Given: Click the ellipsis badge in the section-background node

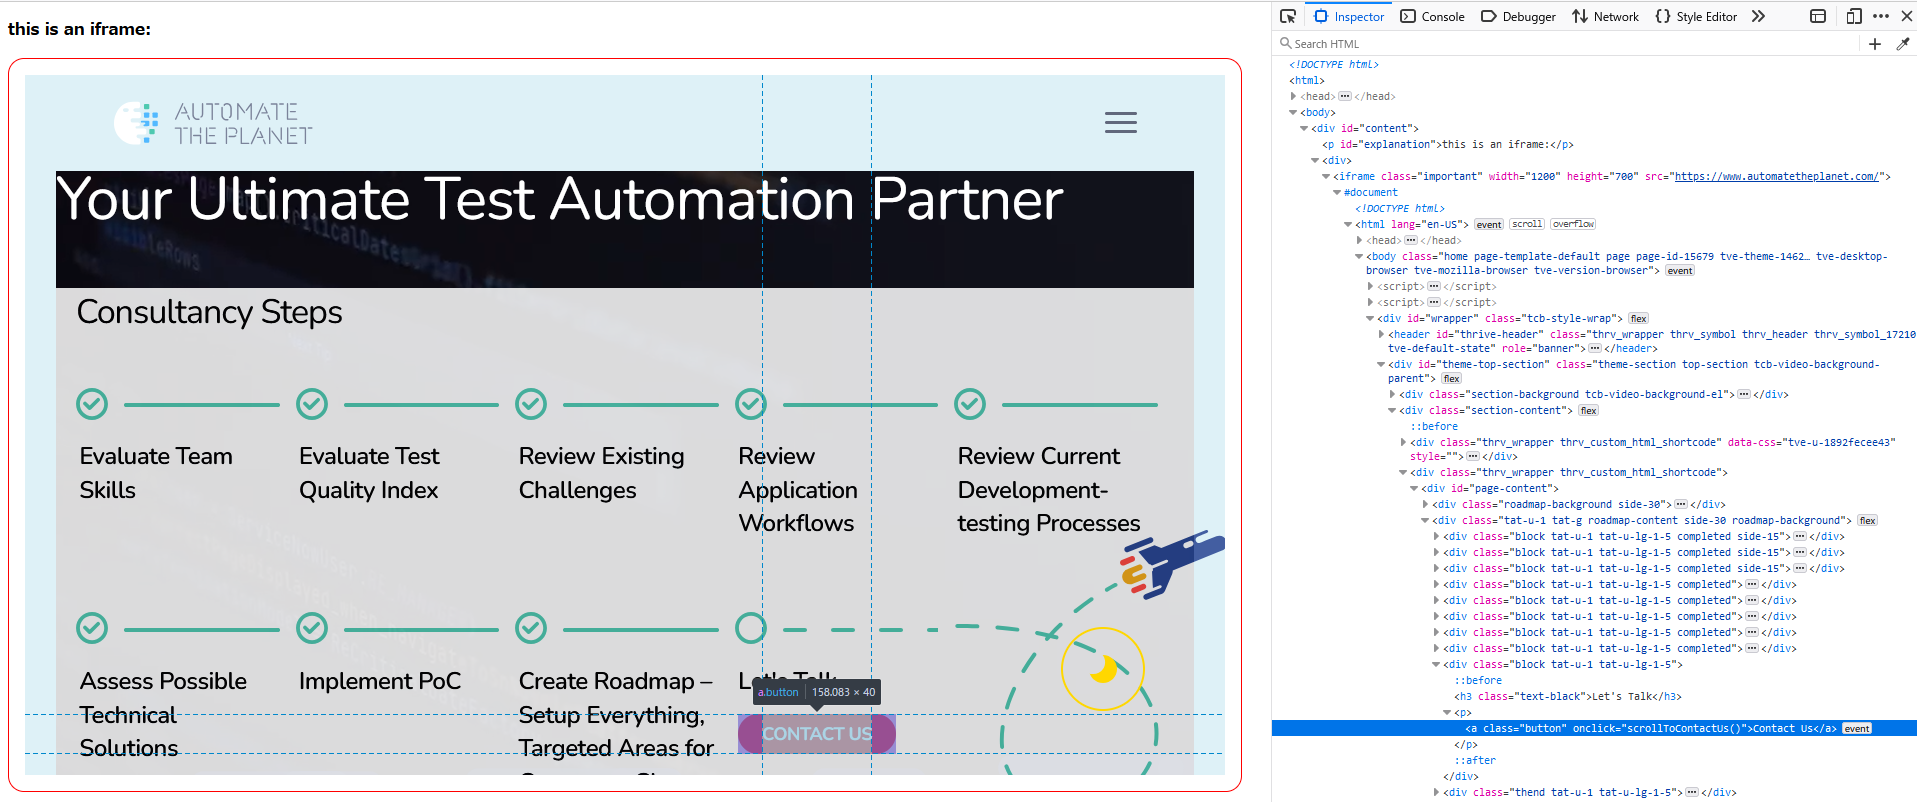Looking at the screenshot, I should point(1744,394).
